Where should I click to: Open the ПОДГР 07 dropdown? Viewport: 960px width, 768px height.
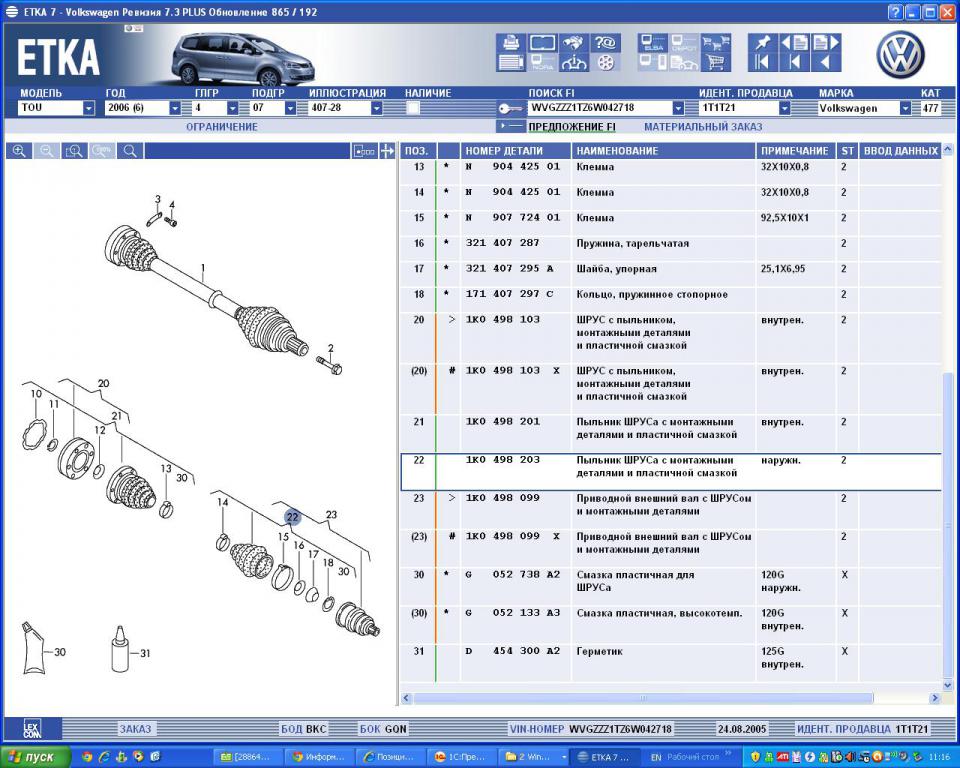pyautogui.click(x=290, y=108)
